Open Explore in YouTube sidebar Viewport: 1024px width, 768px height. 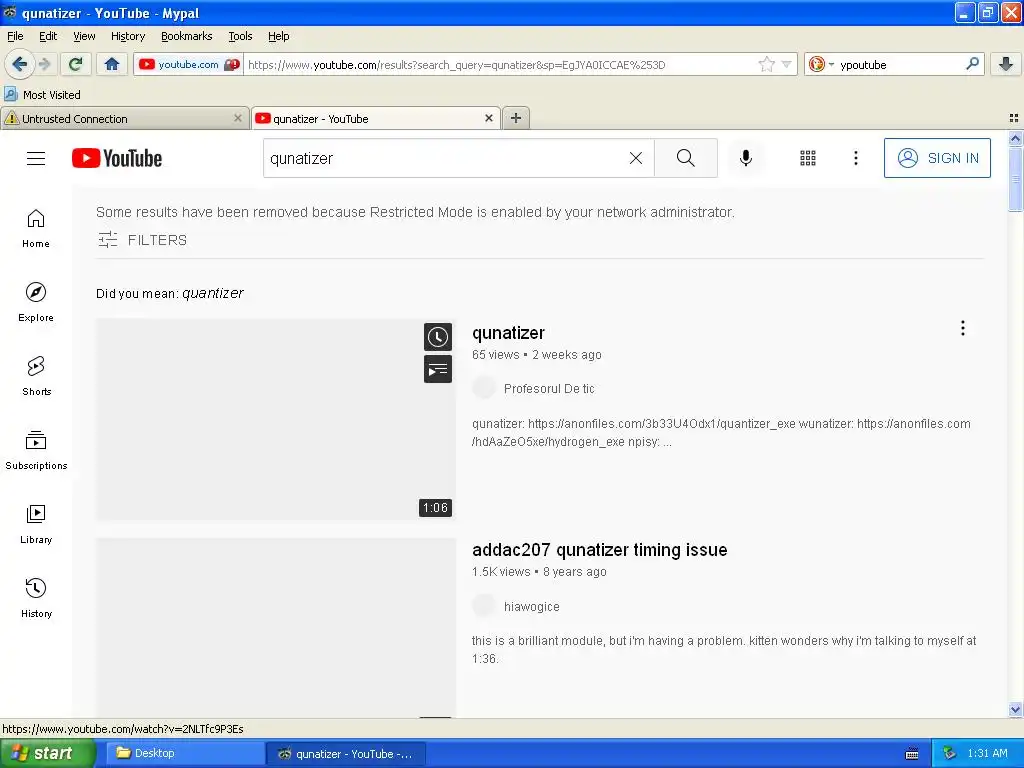click(x=36, y=302)
